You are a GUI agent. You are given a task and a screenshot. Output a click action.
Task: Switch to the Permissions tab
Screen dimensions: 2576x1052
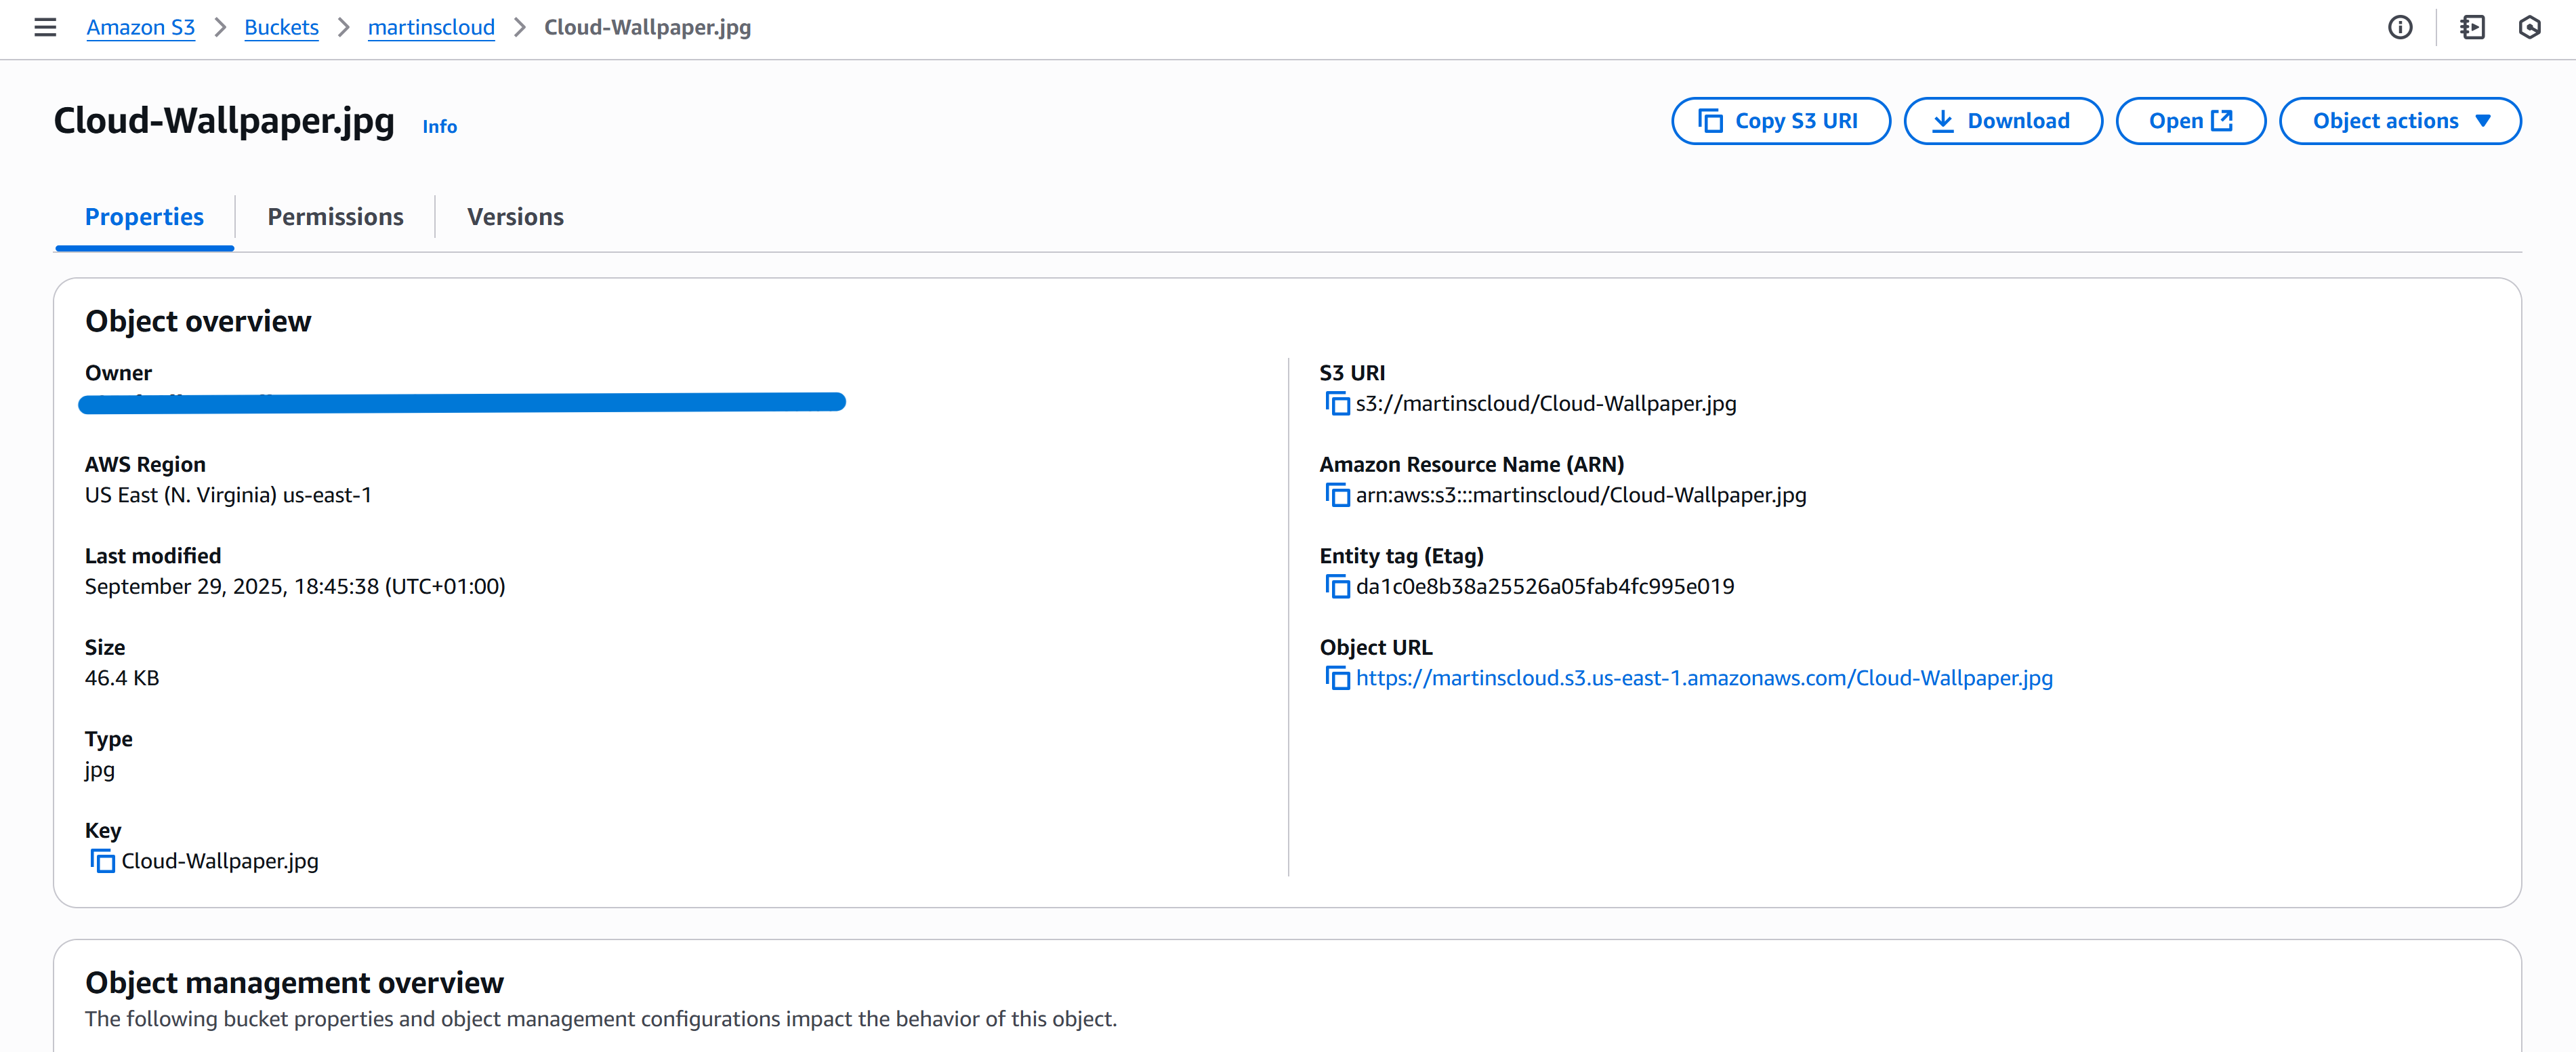(x=335, y=217)
